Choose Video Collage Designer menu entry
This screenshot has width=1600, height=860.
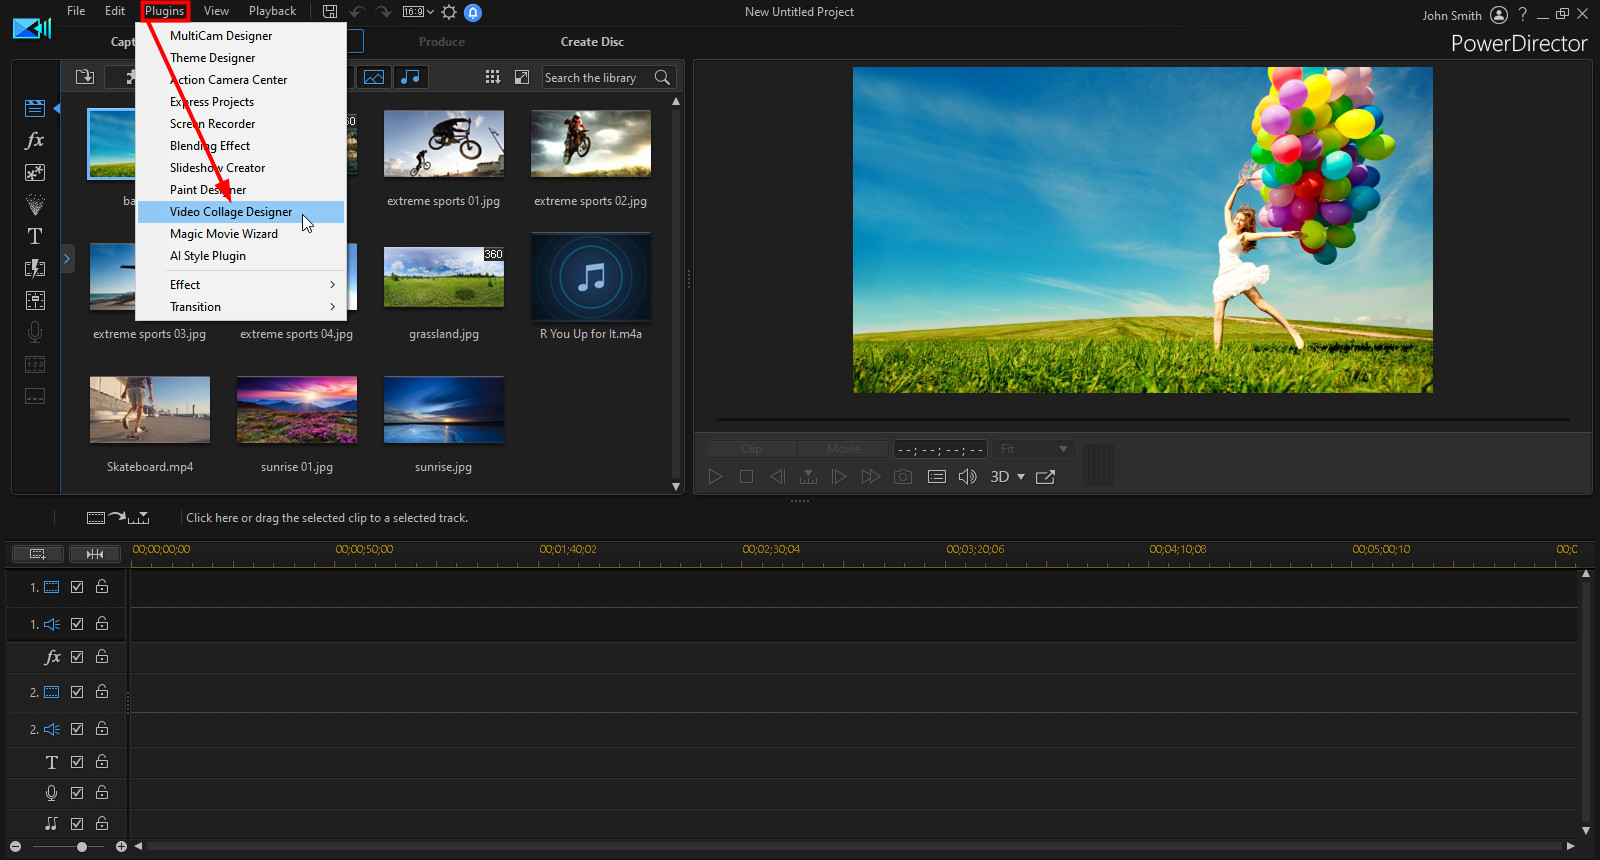coord(241,212)
